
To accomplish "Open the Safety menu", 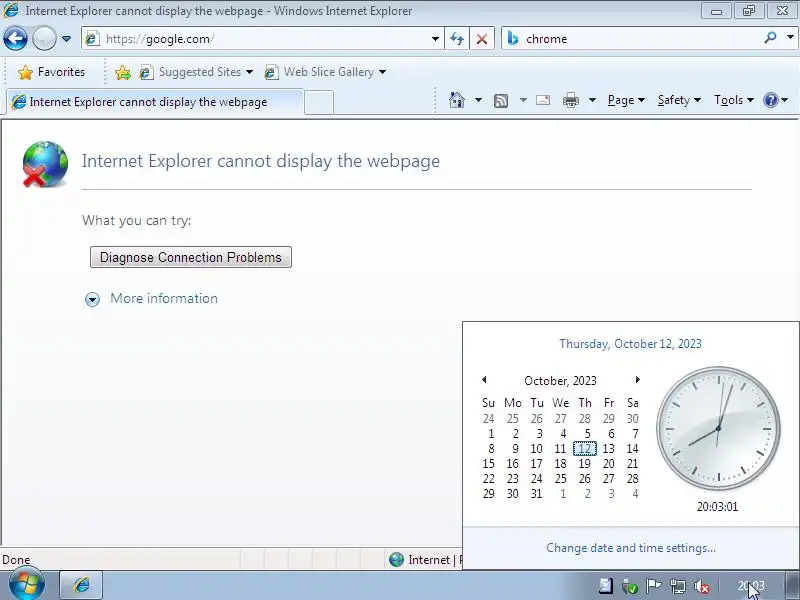I will [x=679, y=100].
